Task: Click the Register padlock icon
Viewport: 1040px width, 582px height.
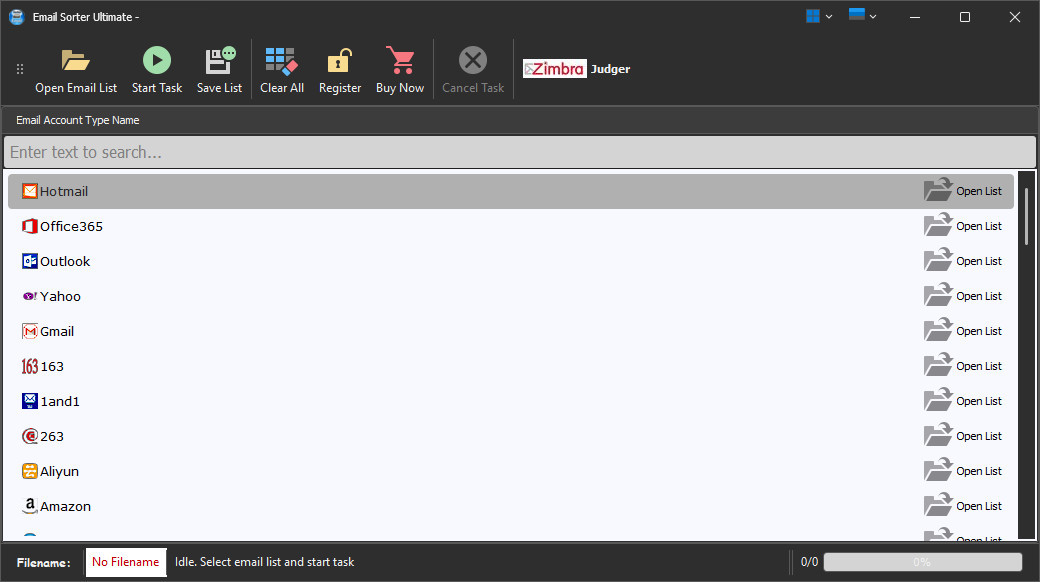Action: [x=340, y=60]
